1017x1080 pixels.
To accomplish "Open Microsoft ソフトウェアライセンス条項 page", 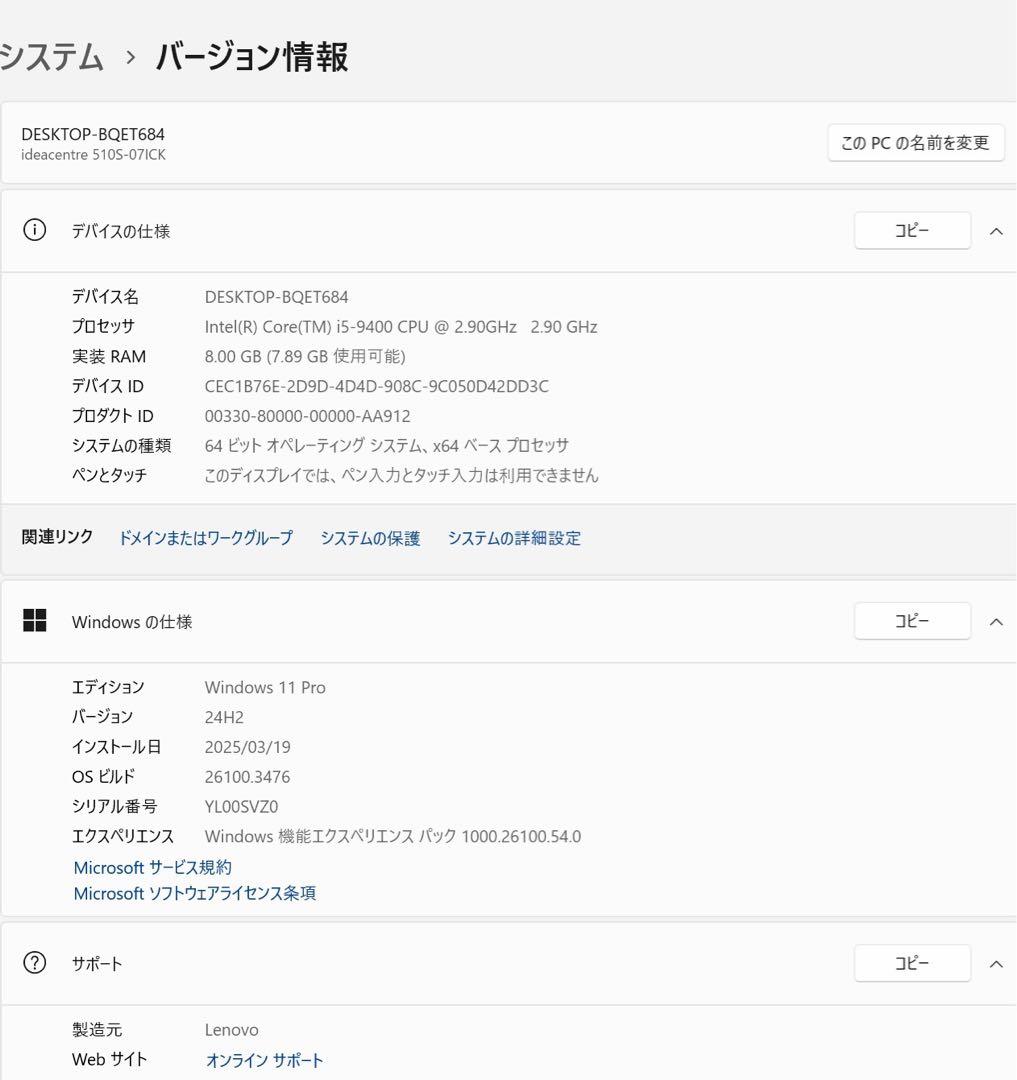I will coord(194,893).
